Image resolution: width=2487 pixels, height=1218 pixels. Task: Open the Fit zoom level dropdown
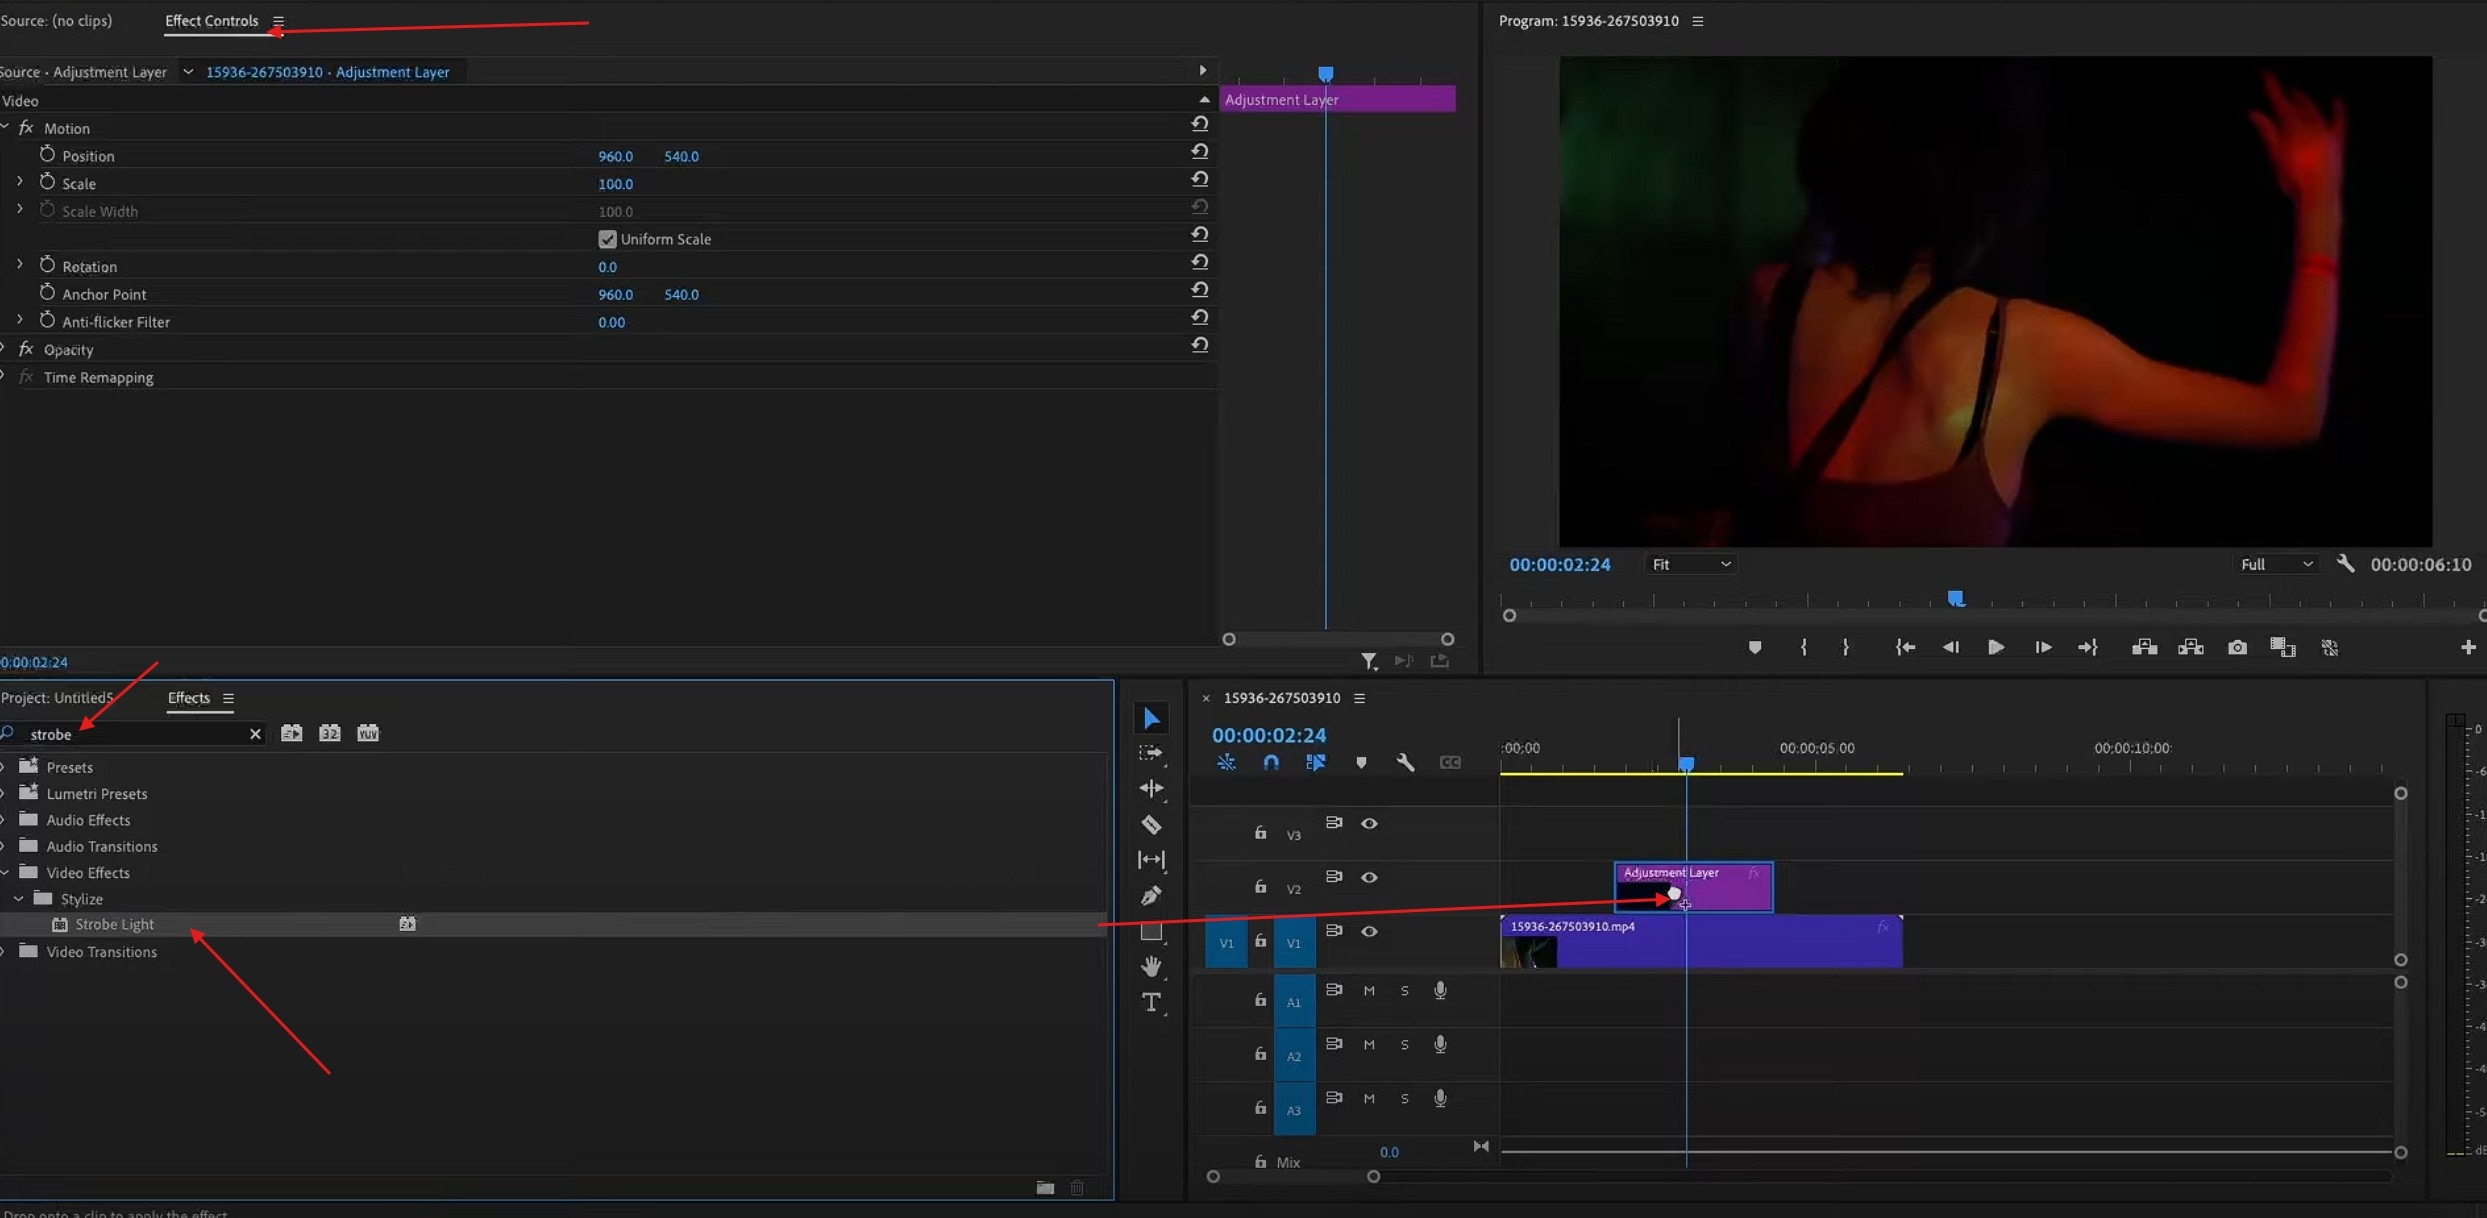click(x=1690, y=563)
